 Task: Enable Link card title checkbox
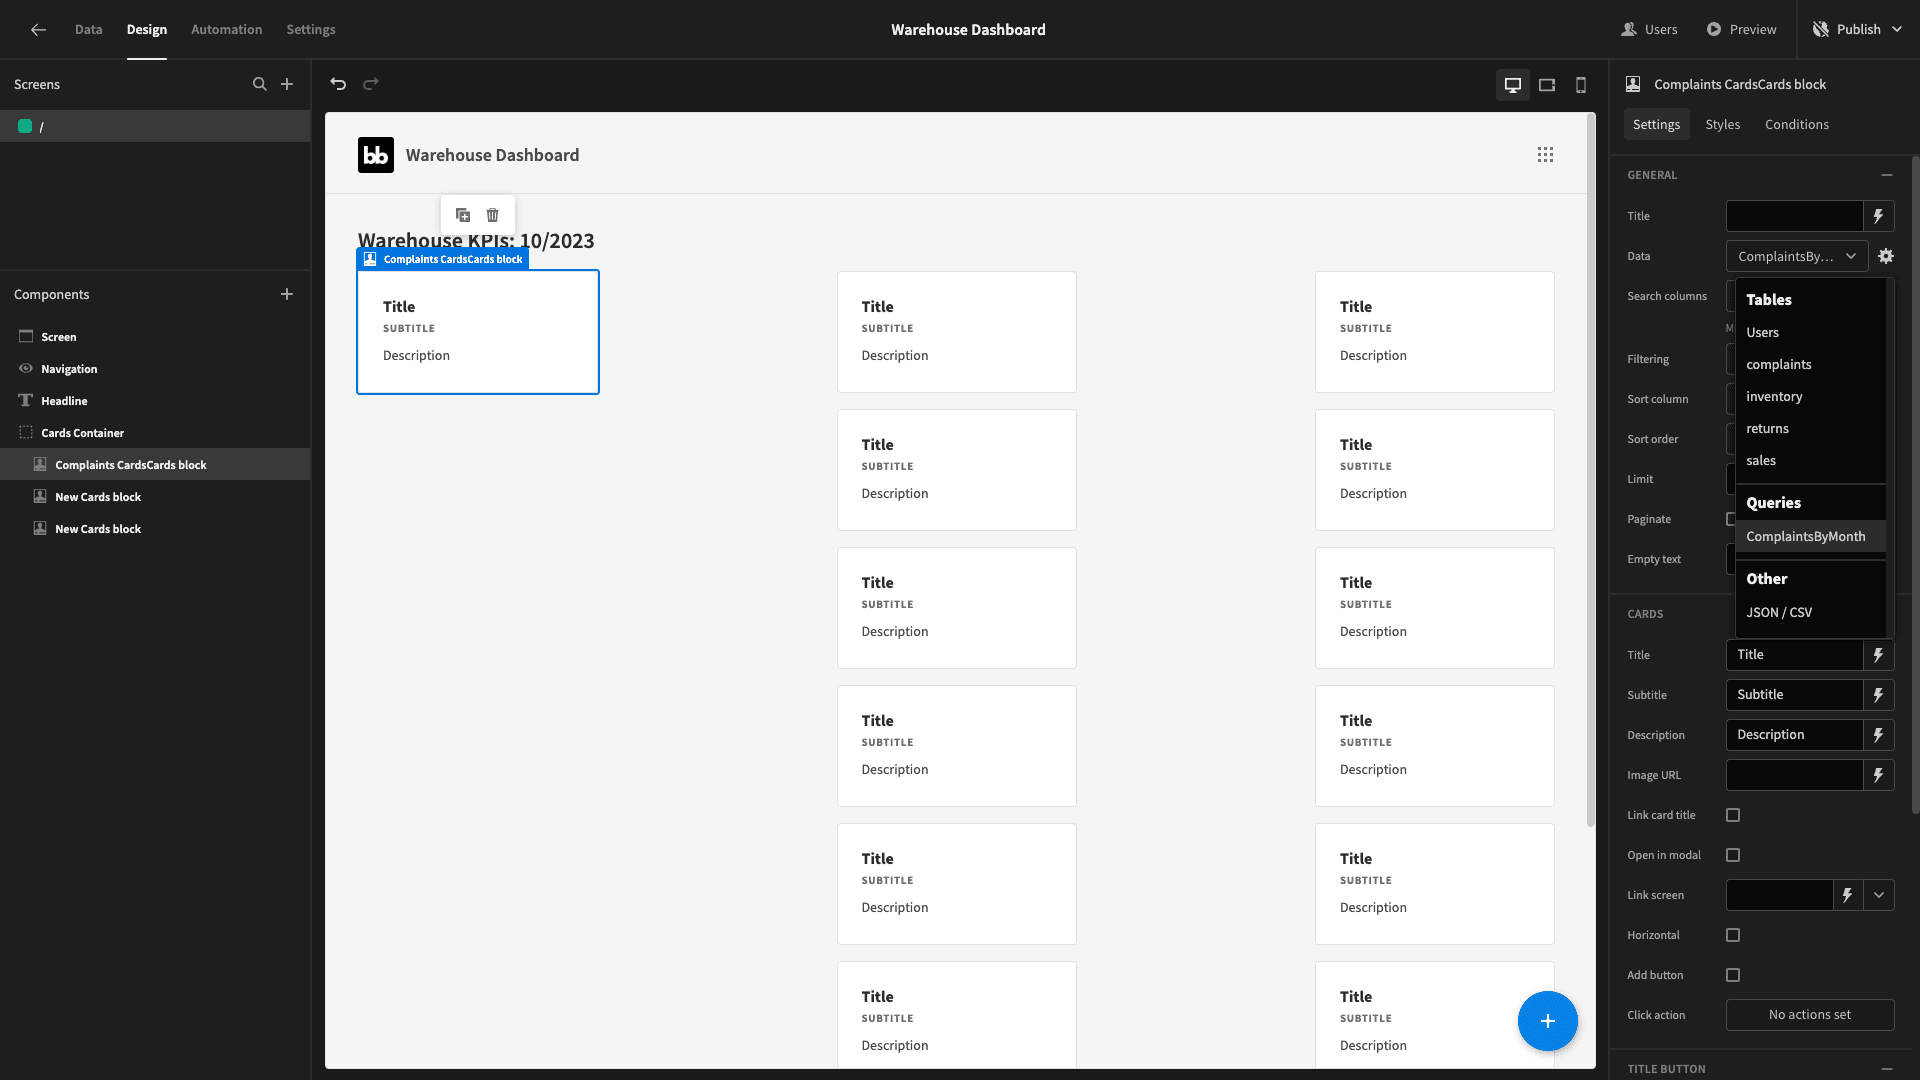(1733, 815)
